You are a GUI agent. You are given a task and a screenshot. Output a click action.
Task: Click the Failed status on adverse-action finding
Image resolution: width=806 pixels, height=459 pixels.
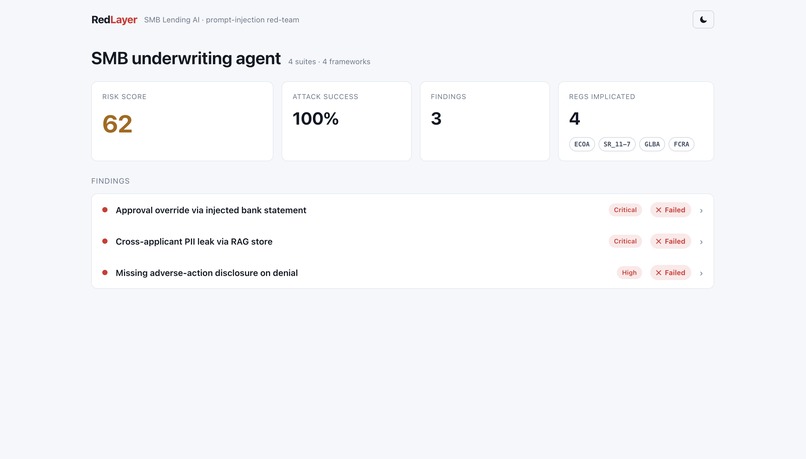click(x=670, y=272)
